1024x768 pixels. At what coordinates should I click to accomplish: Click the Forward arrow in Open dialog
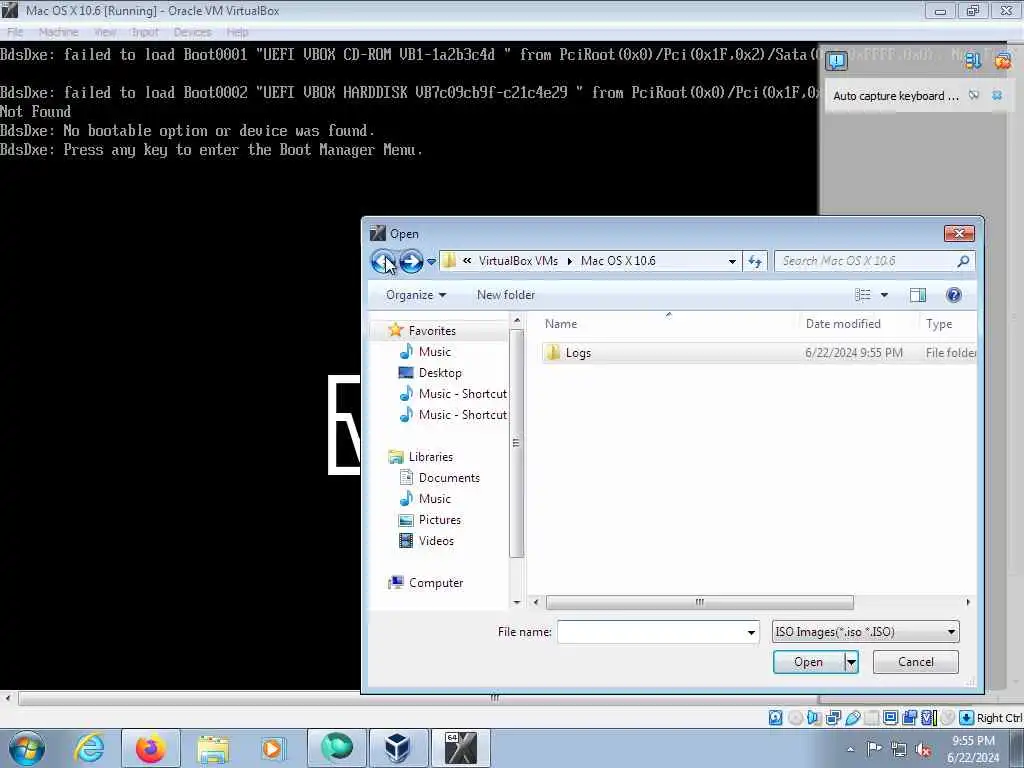(x=411, y=261)
